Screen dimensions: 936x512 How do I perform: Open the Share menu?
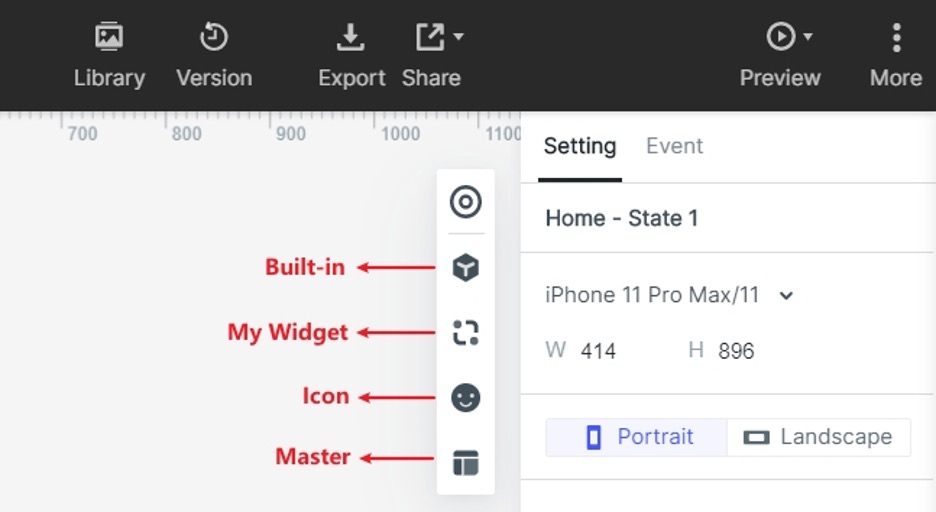coord(432,55)
